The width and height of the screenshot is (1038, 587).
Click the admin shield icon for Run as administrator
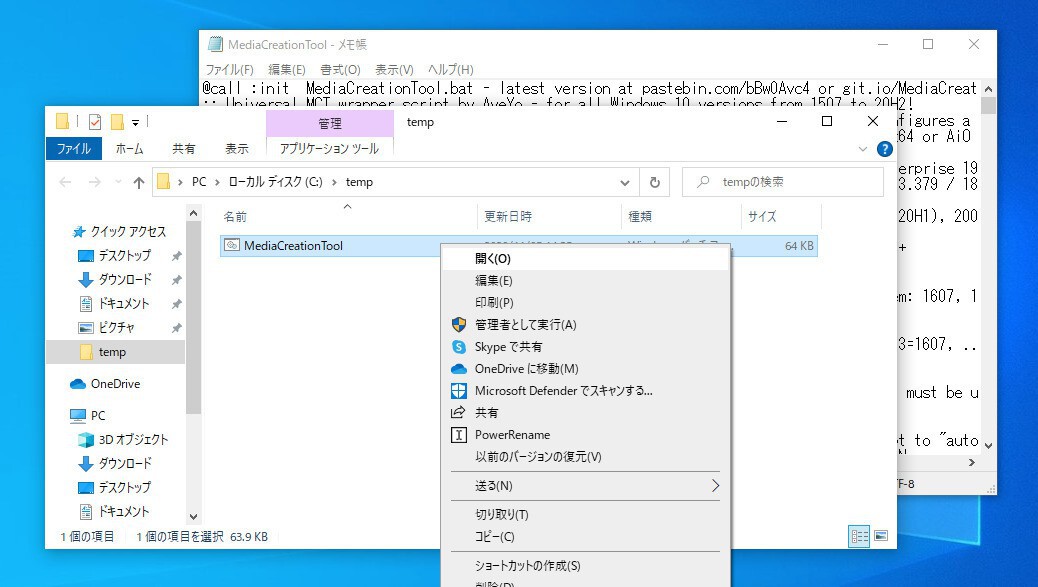(x=459, y=324)
